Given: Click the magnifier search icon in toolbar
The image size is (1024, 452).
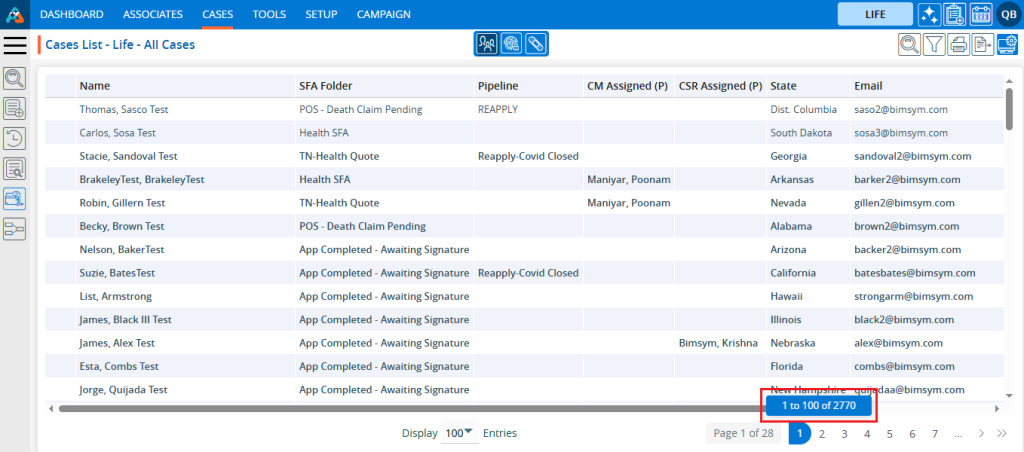Looking at the screenshot, I should click(x=909, y=44).
